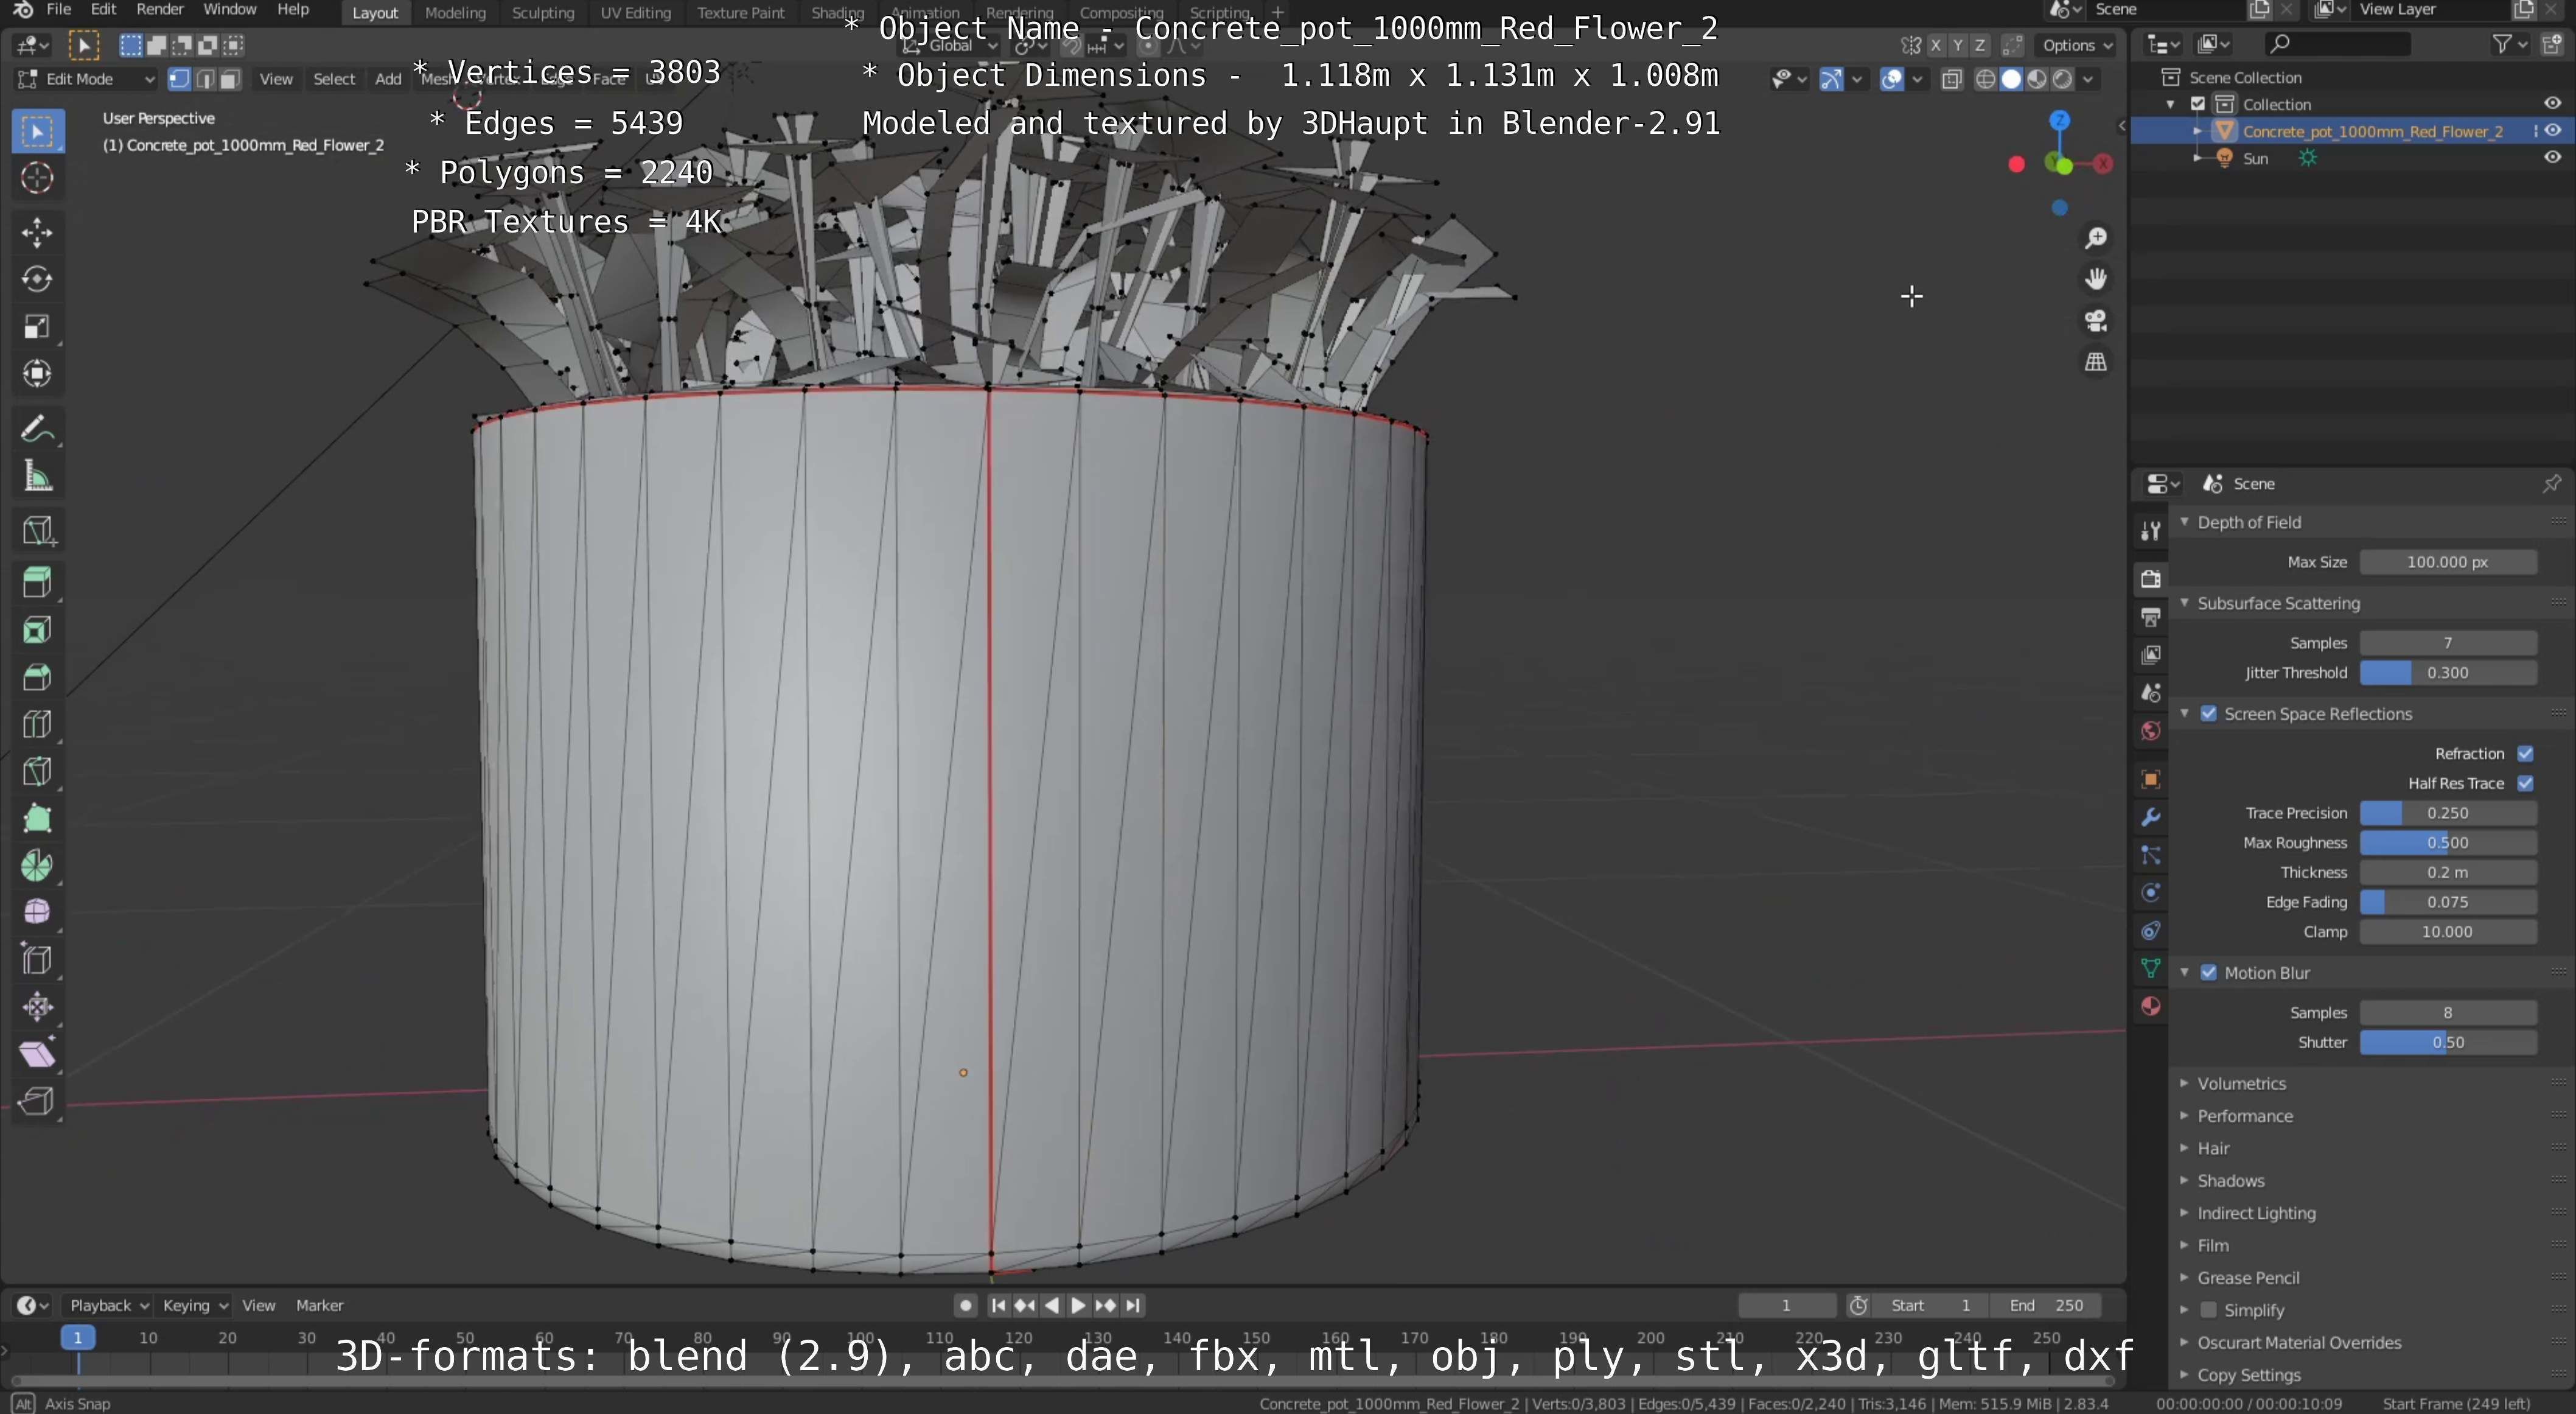Viewport: 2576px width, 1414px height.
Task: Select the Spin tool
Action: tap(37, 865)
